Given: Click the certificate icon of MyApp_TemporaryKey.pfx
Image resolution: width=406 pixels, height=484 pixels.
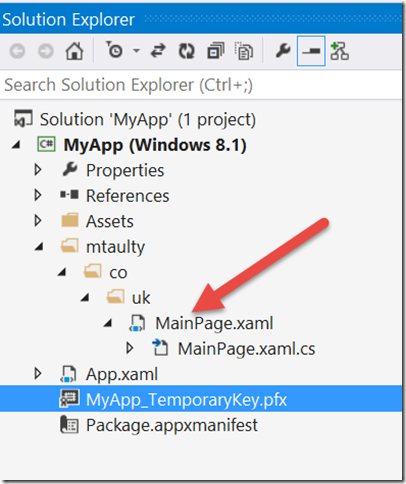Looking at the screenshot, I should (69, 399).
